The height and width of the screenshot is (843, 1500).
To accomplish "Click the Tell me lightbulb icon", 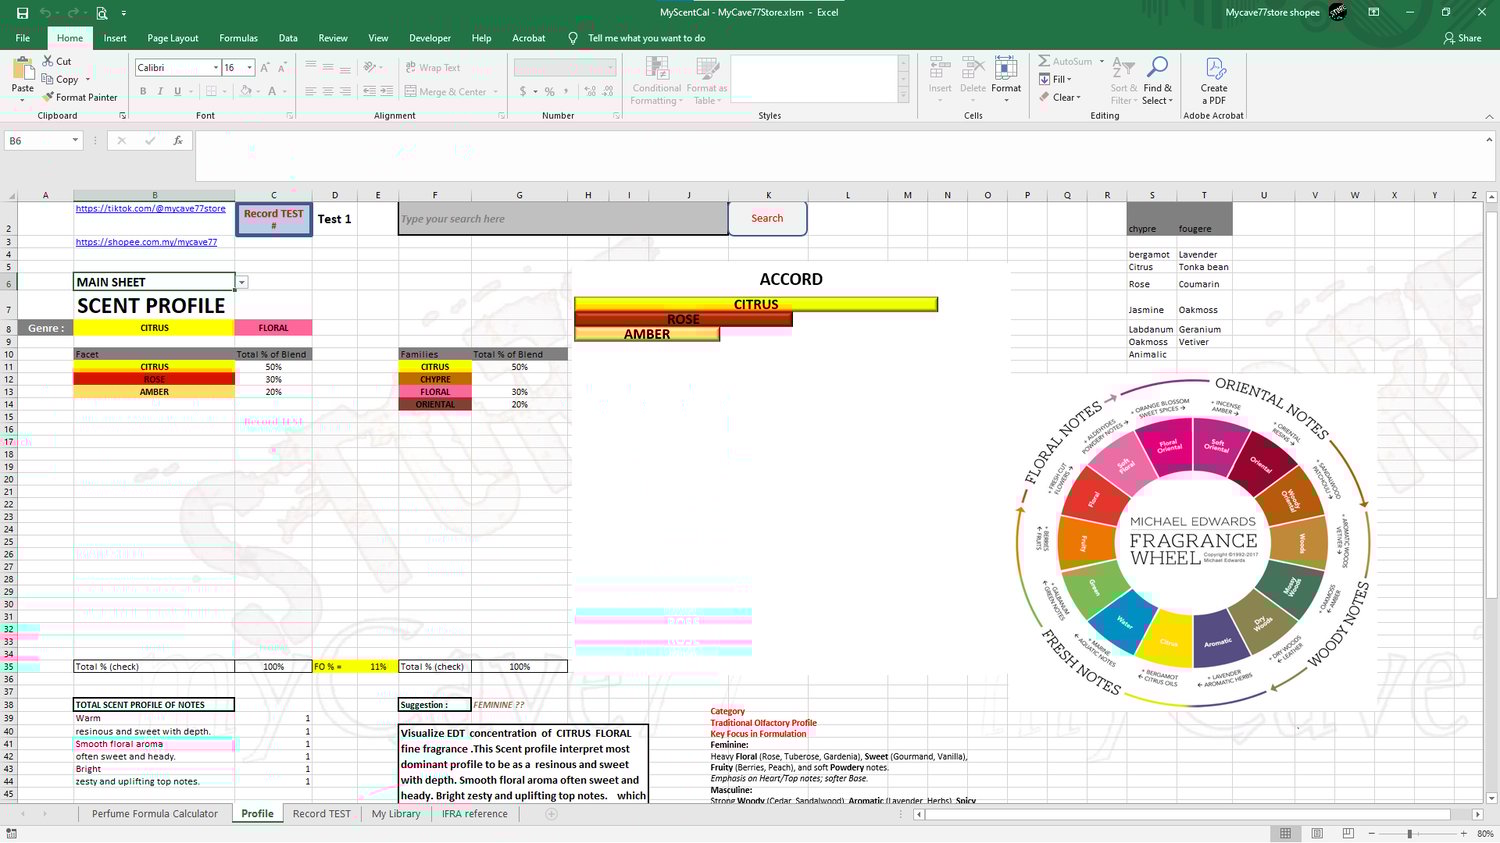I will [573, 38].
